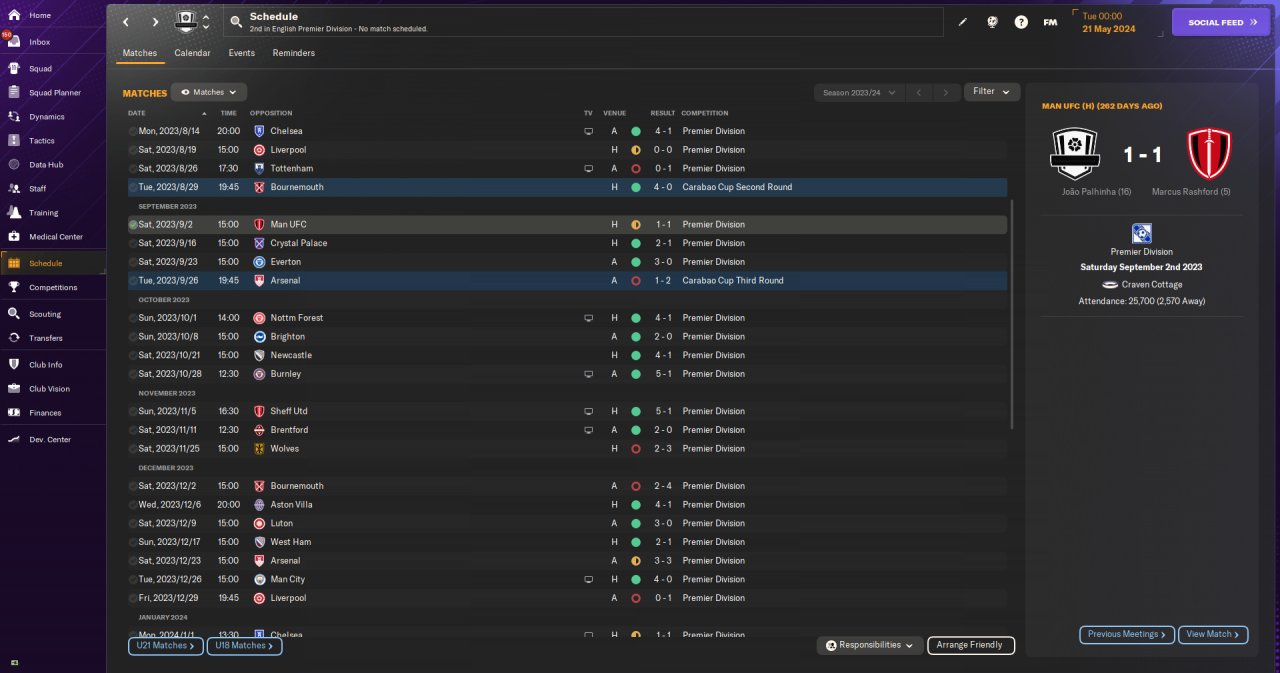
Task: Click the pencil edit icon in the top bar
Action: (963, 22)
